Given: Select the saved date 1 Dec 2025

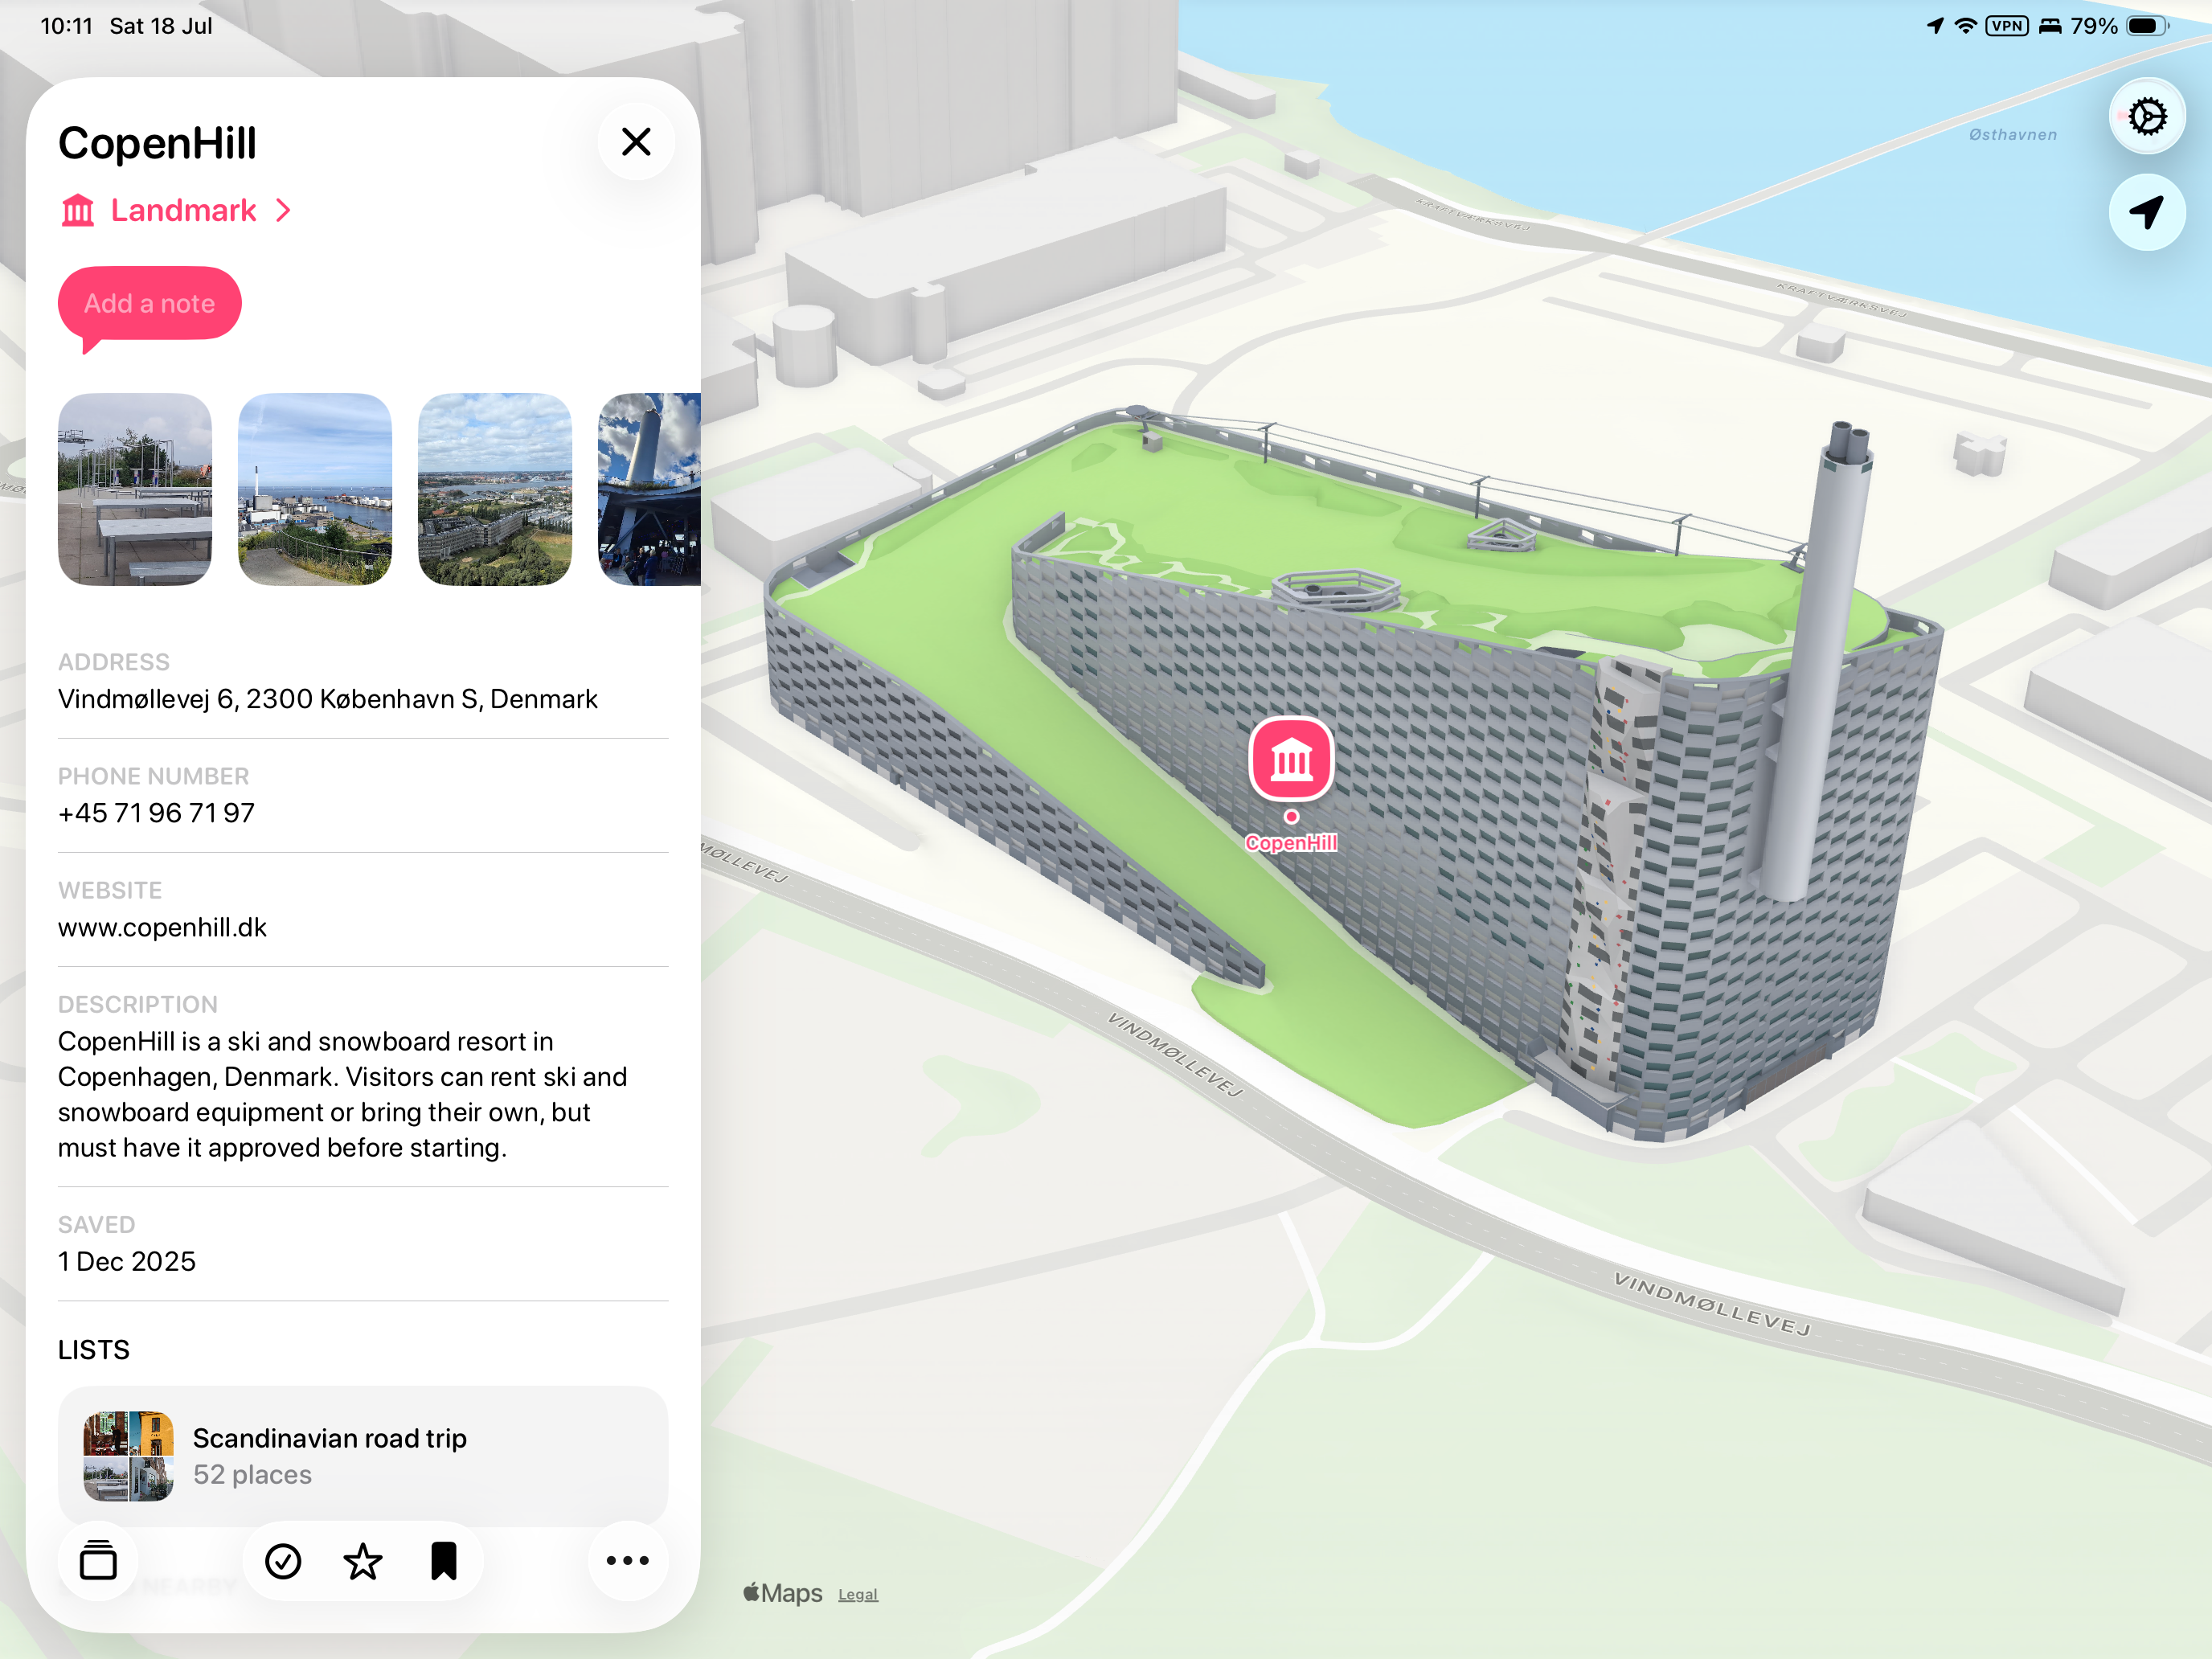Looking at the screenshot, I should 127,1261.
